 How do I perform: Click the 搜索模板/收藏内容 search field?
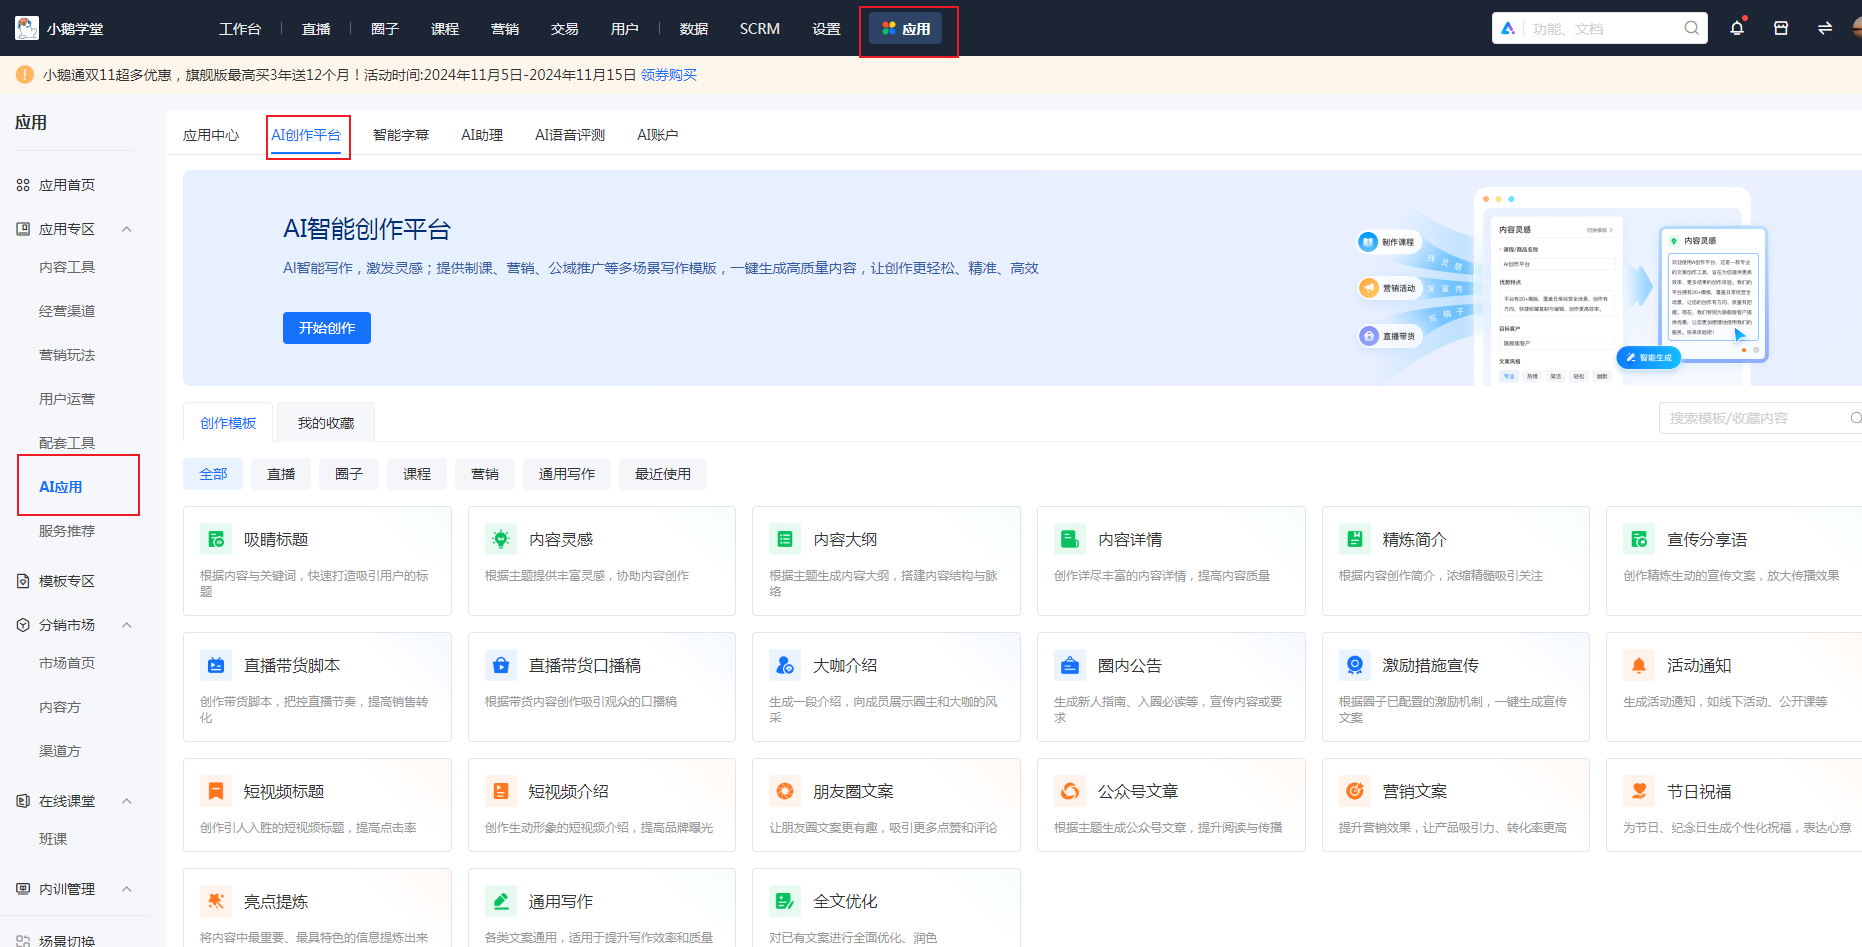(1760, 418)
